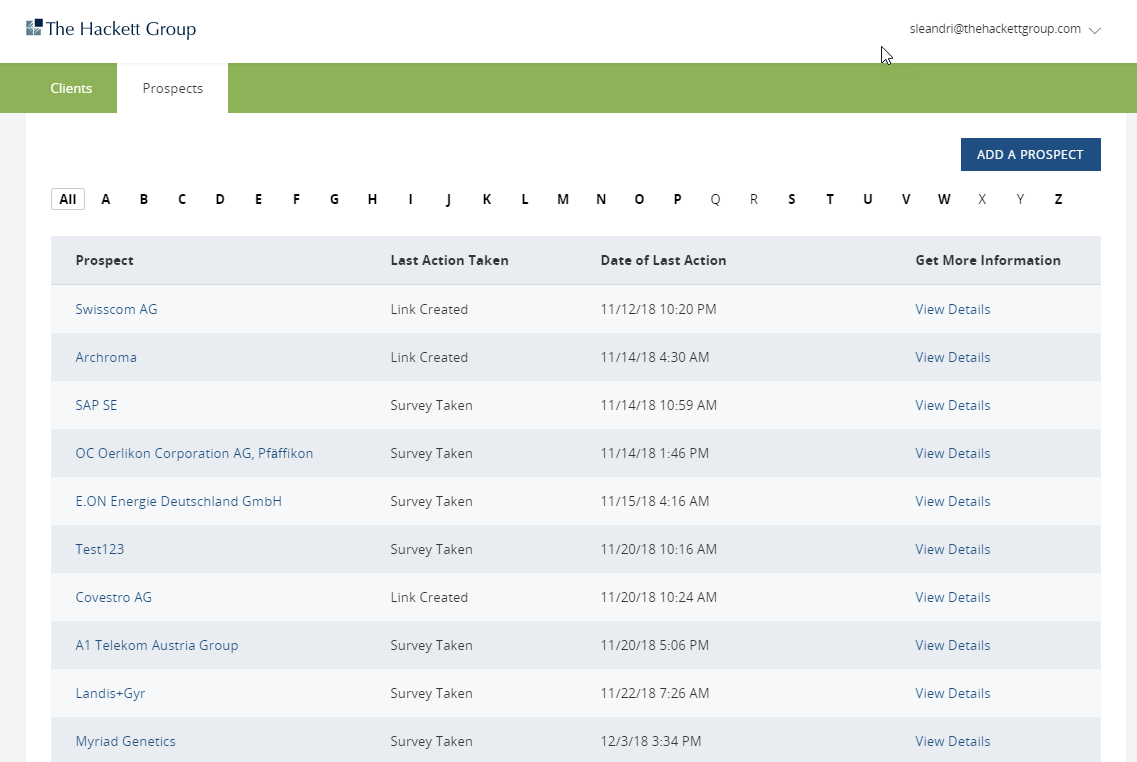1137x762 pixels.
Task: Filter prospects by letter J
Action: click(448, 199)
